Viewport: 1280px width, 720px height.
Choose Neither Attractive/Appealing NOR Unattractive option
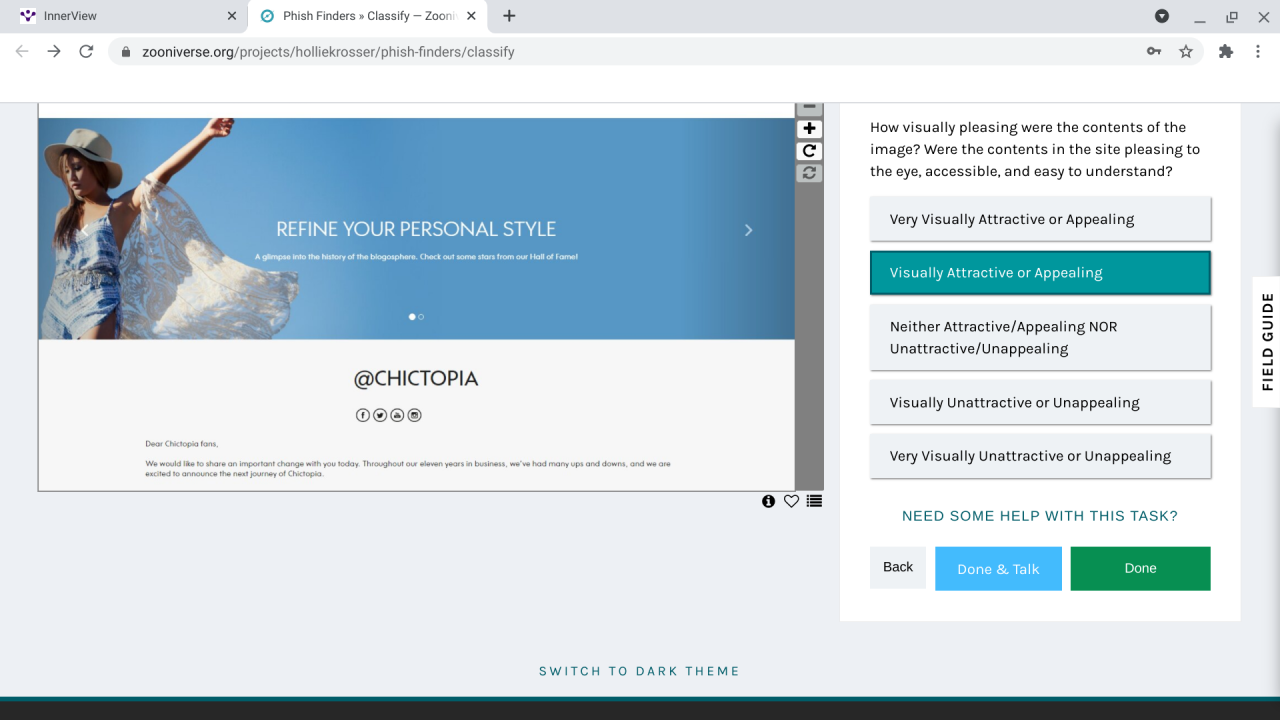[1040, 337]
